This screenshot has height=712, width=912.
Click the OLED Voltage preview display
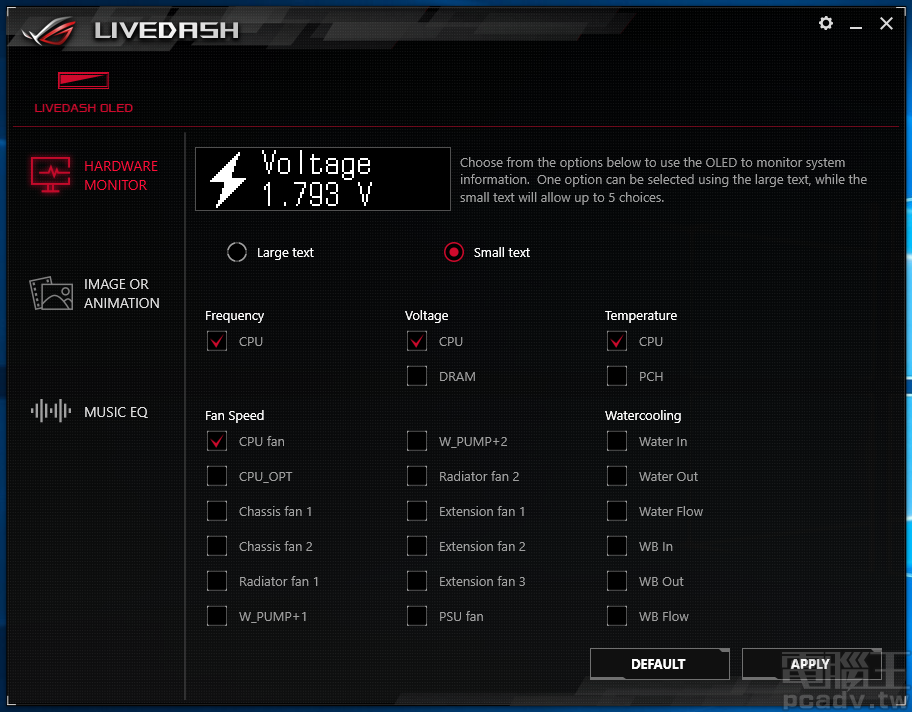point(323,179)
